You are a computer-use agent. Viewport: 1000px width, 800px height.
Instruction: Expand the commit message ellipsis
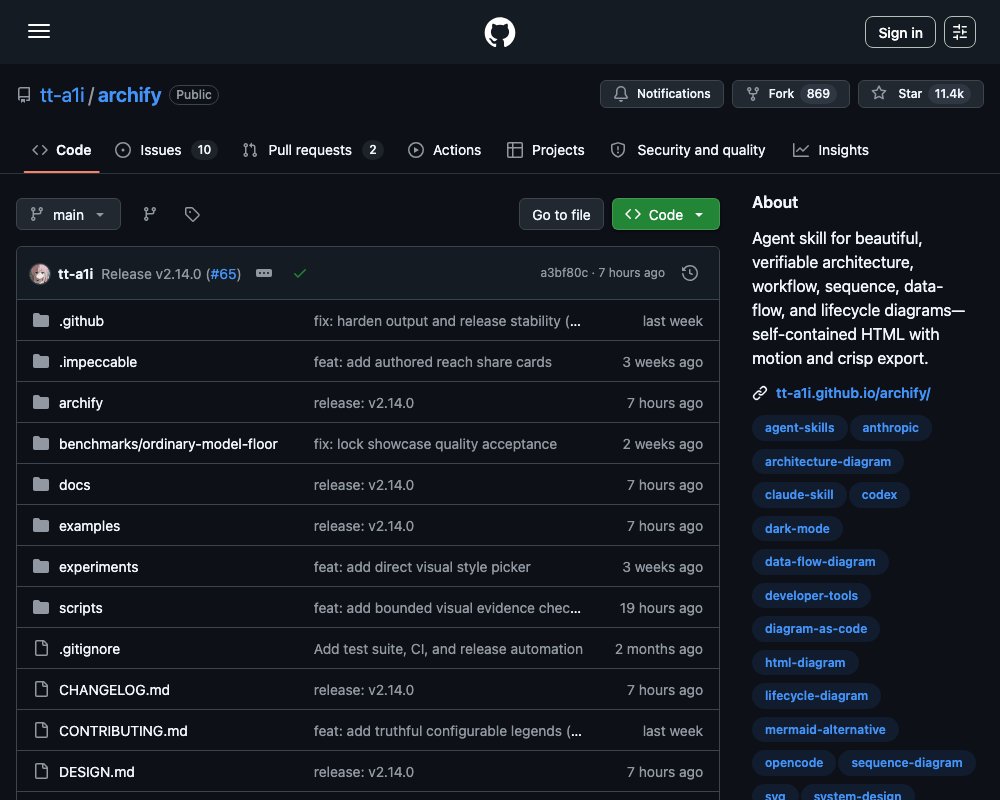pyautogui.click(x=264, y=273)
